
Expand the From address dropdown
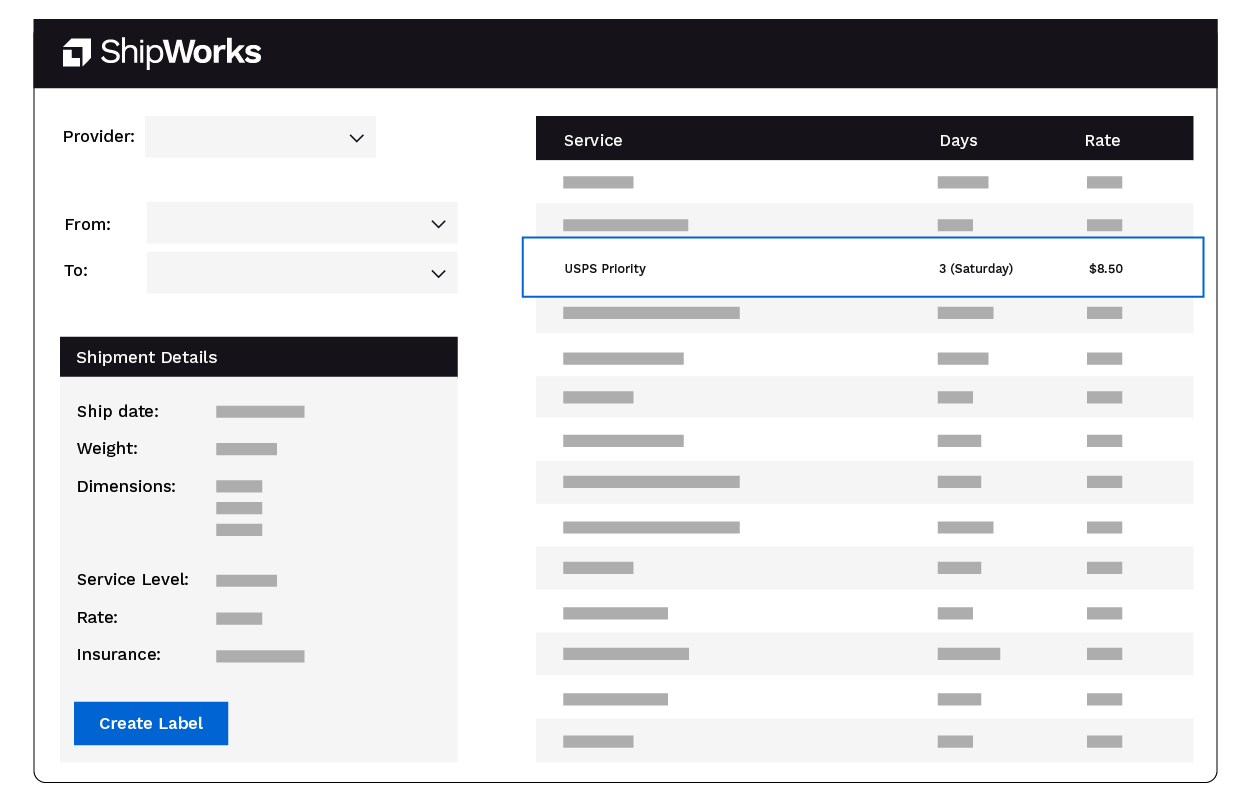pos(302,223)
